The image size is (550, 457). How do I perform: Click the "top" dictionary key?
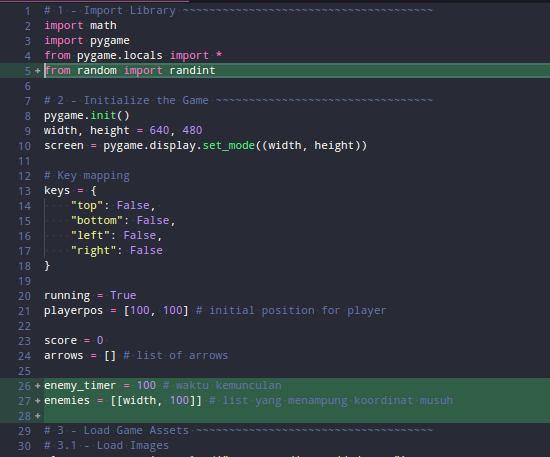coord(87,206)
